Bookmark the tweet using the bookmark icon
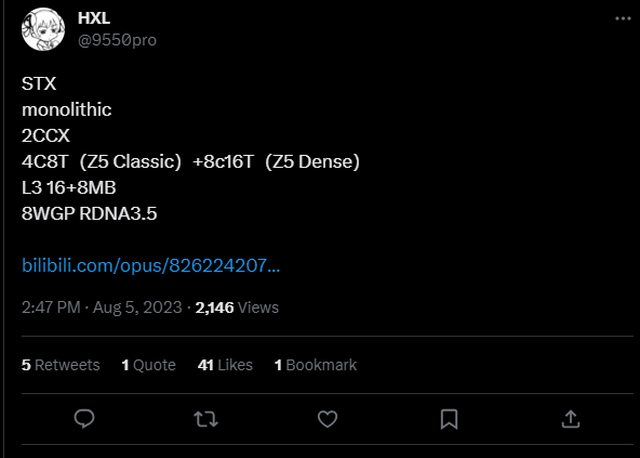The height and width of the screenshot is (458, 640). pyautogui.click(x=449, y=418)
